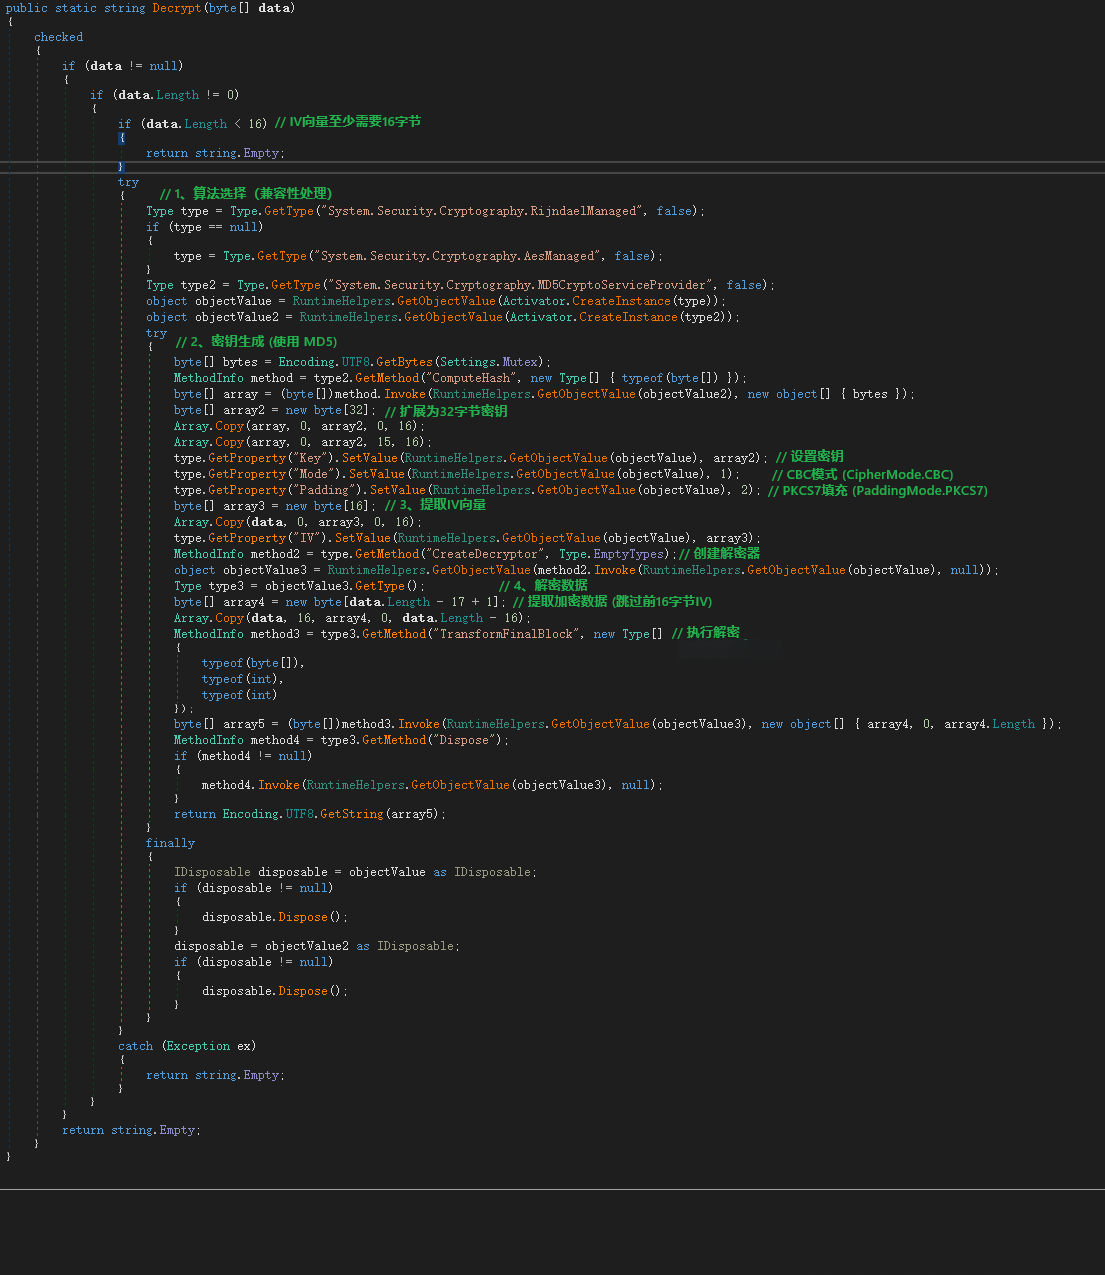This screenshot has height=1275, width=1105.
Task: Click the 密钥生成 (使用 MD5) comment
Action: click(257, 341)
